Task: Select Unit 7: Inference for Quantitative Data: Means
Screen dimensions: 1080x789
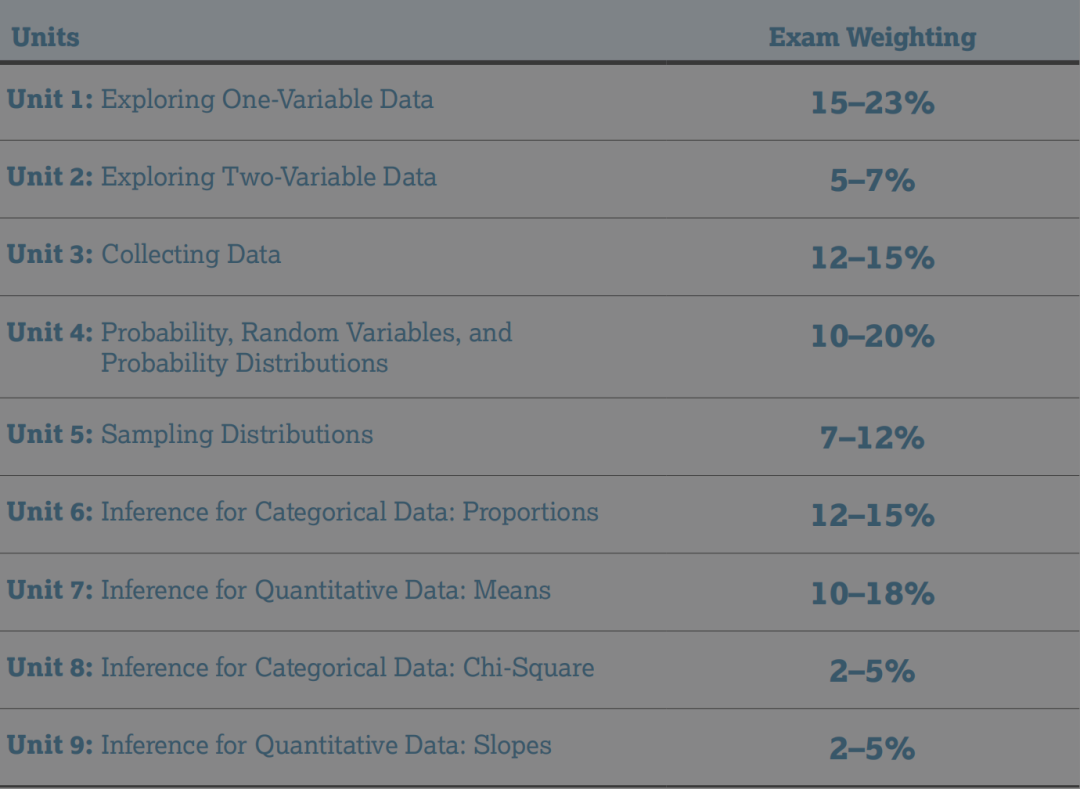Action: pyautogui.click(x=278, y=591)
